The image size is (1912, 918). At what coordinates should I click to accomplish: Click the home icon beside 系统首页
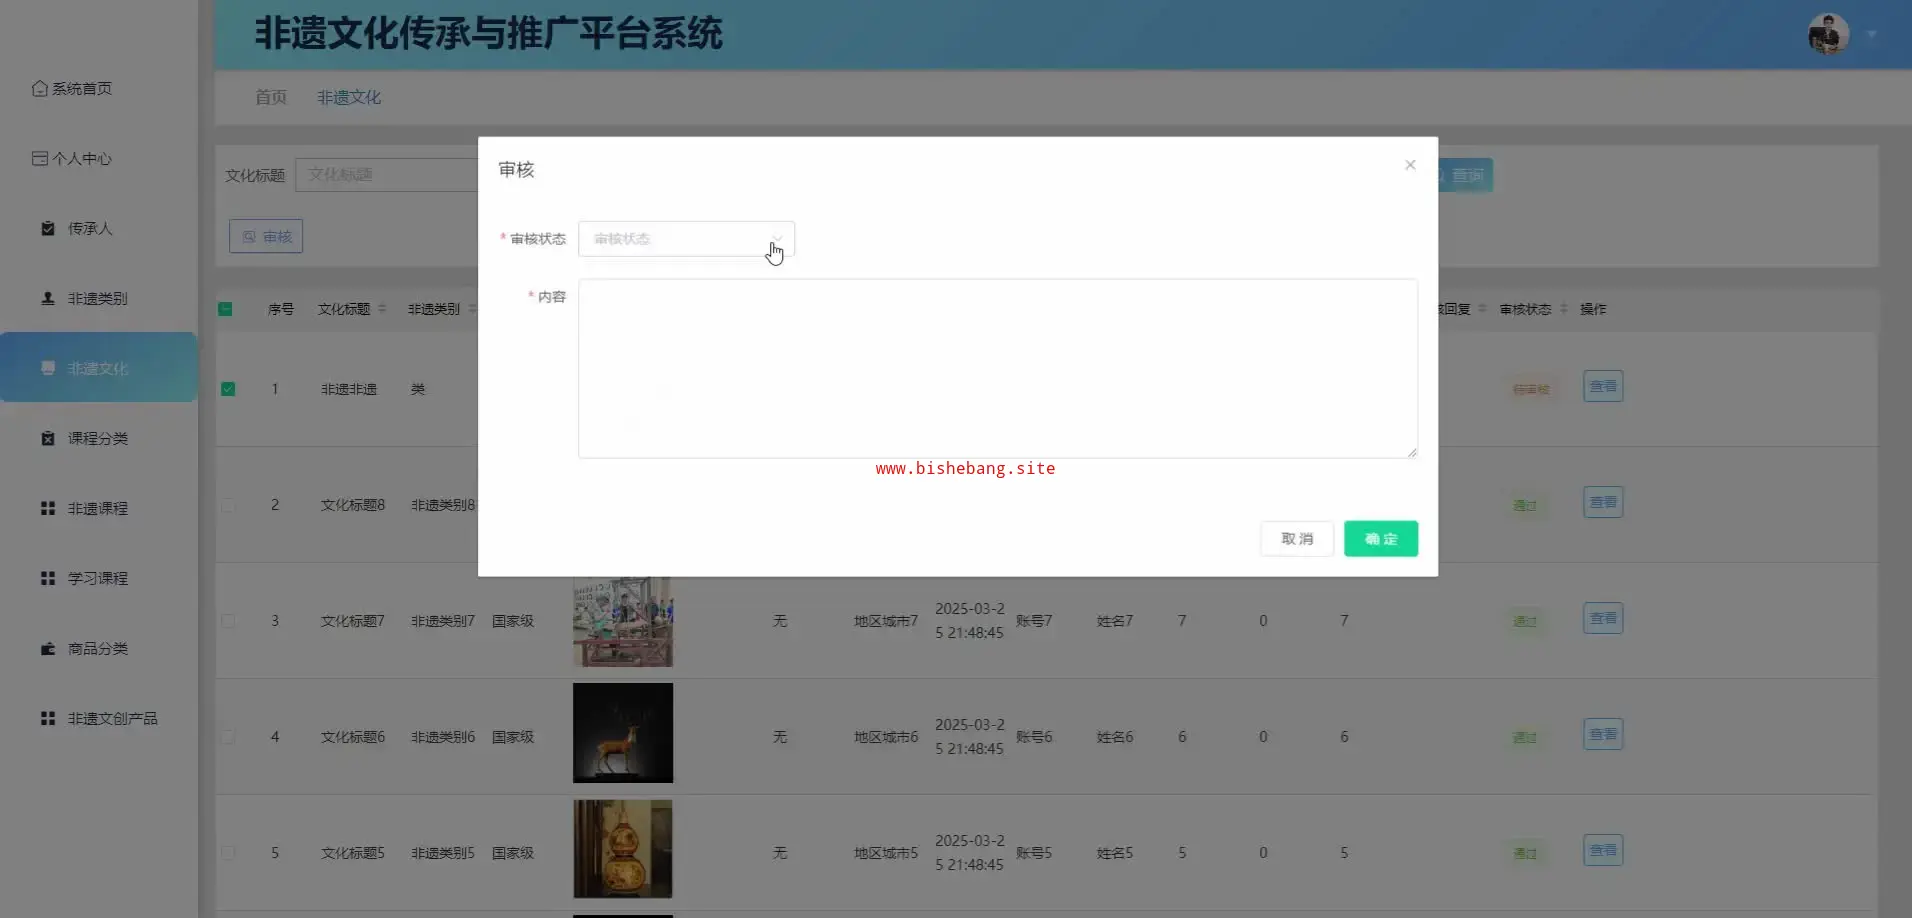(x=39, y=89)
